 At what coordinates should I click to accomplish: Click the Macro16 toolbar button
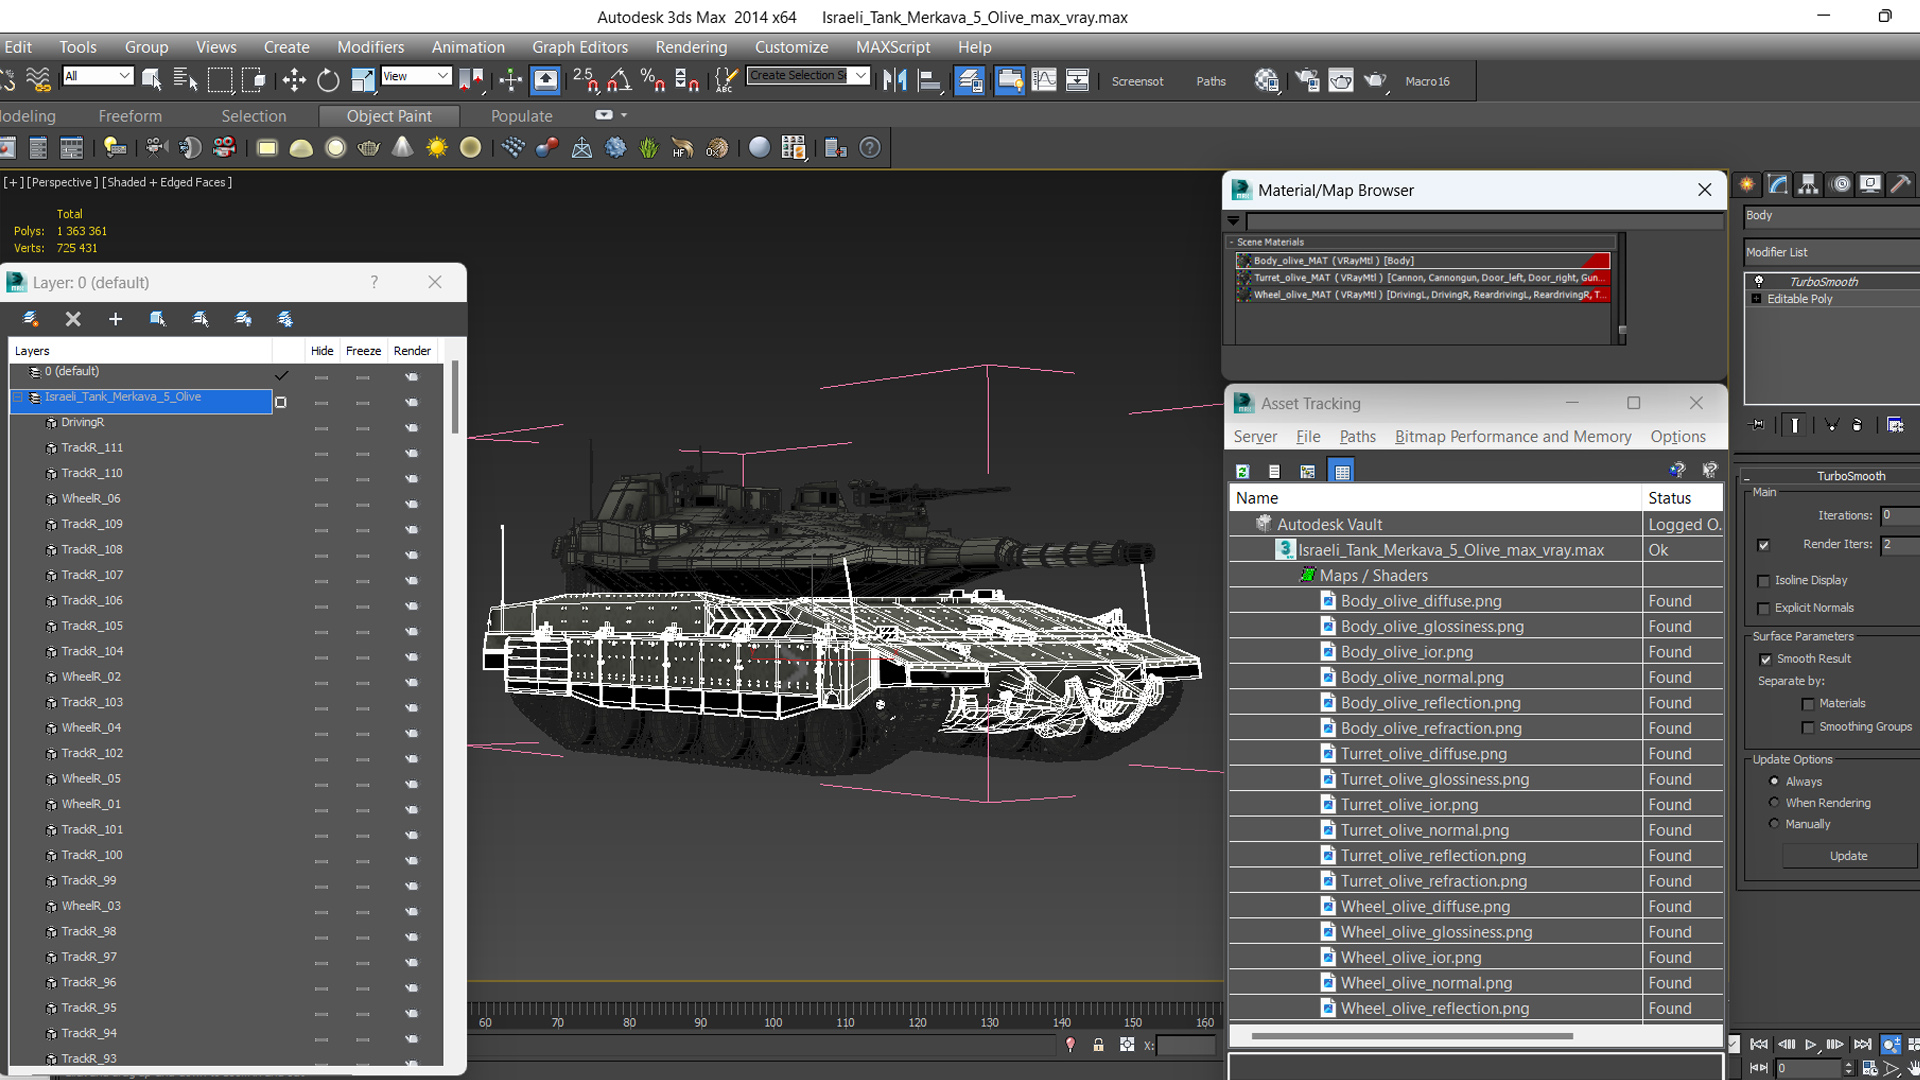(1427, 82)
